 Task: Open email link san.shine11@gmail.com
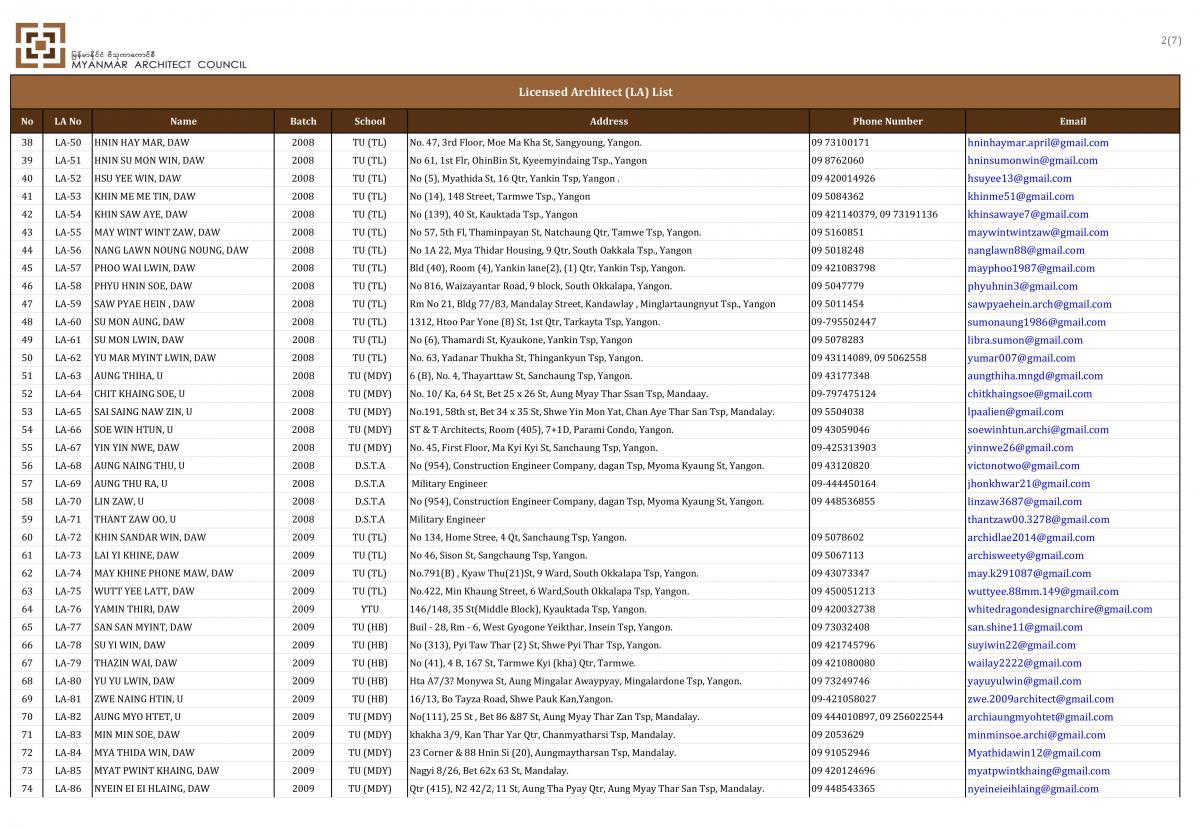click(x=1025, y=628)
